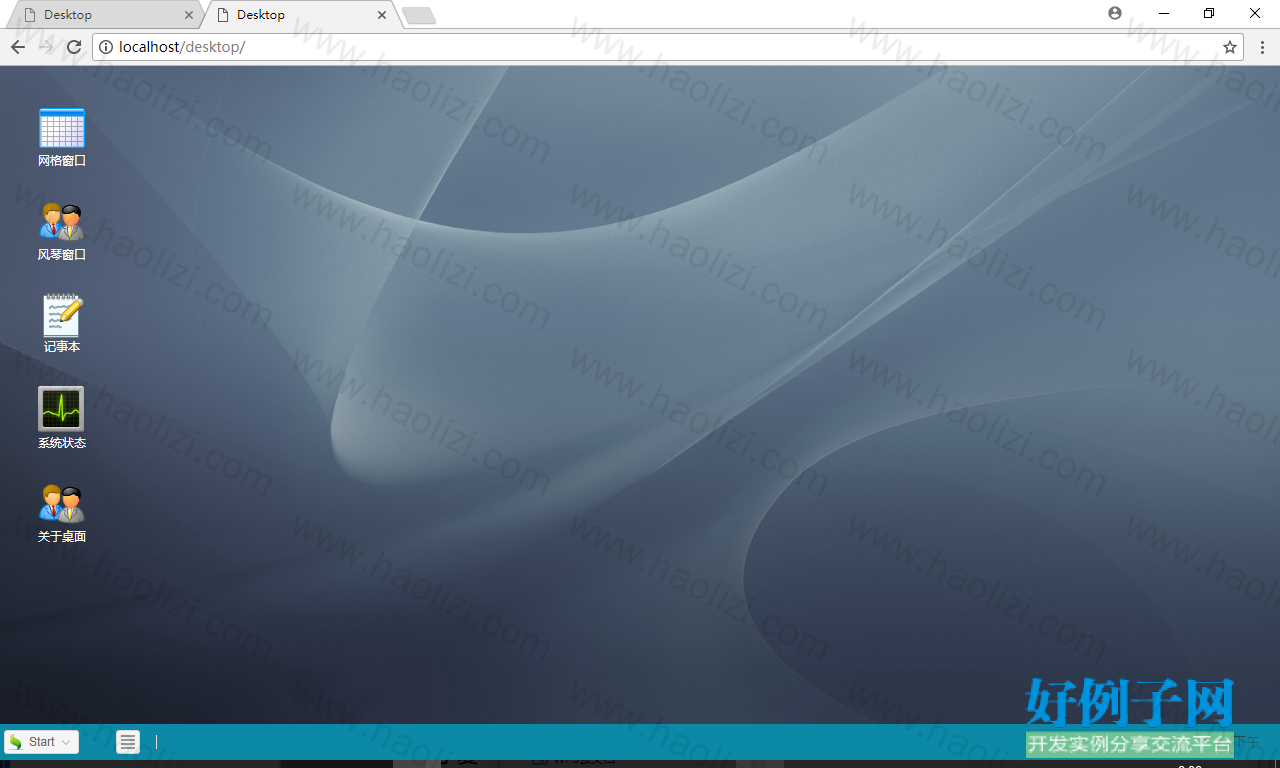
Task: Open the 关于桌面 about desktop shortcut
Action: coord(62,514)
